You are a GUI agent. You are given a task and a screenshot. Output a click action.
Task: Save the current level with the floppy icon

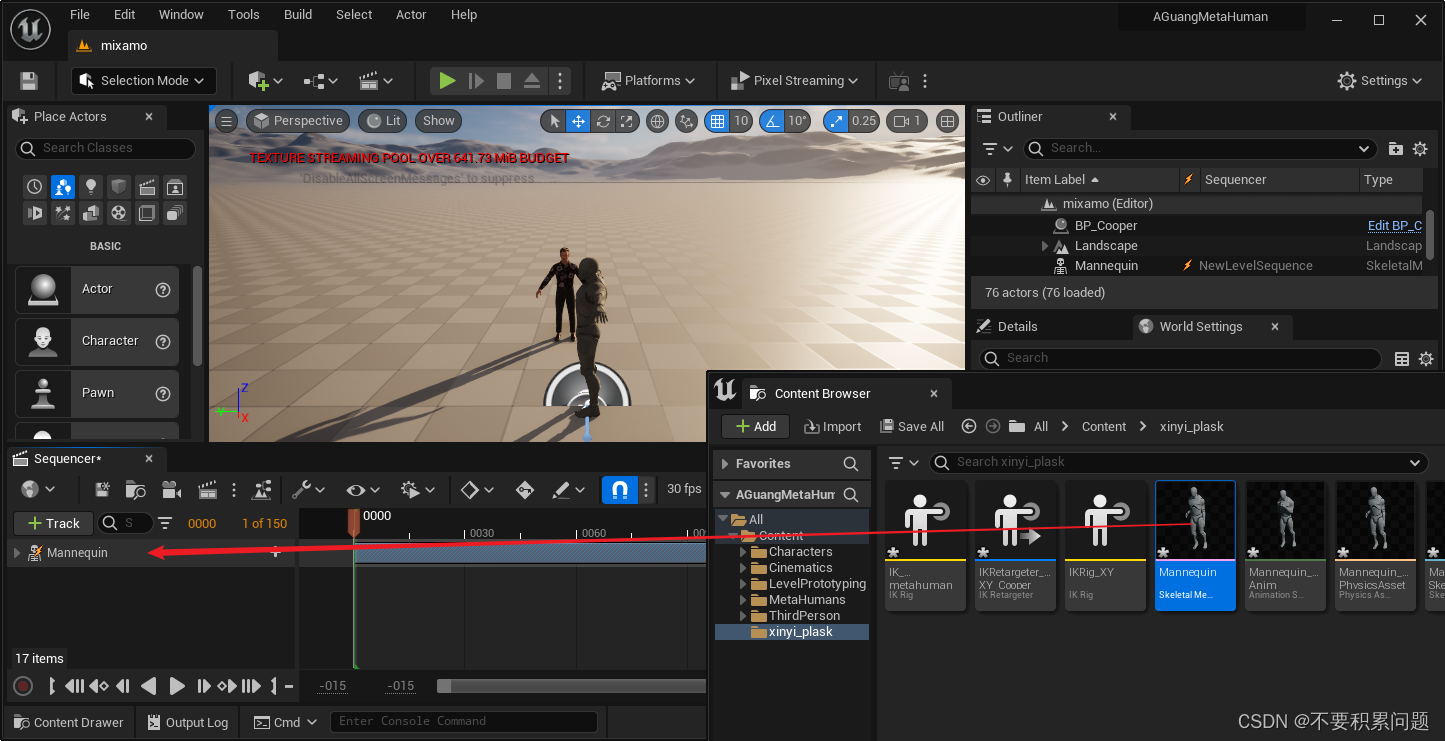(29, 81)
